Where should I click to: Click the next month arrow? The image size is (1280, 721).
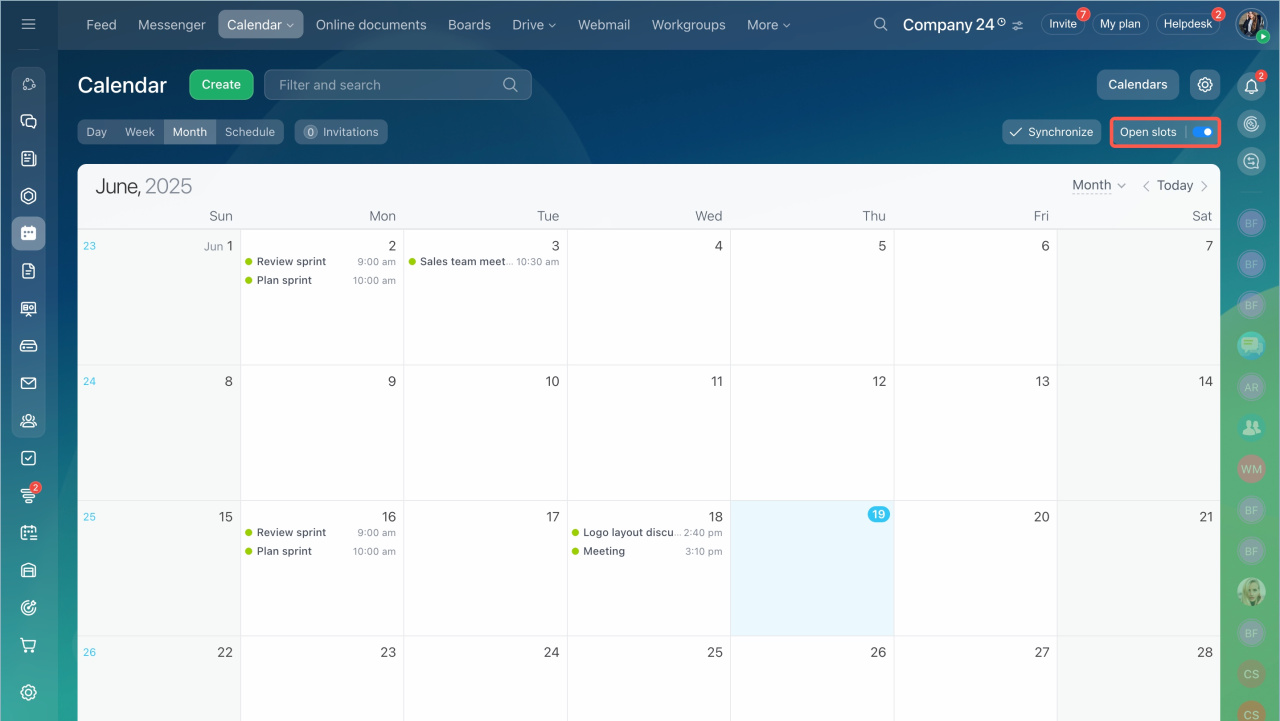(x=1204, y=186)
